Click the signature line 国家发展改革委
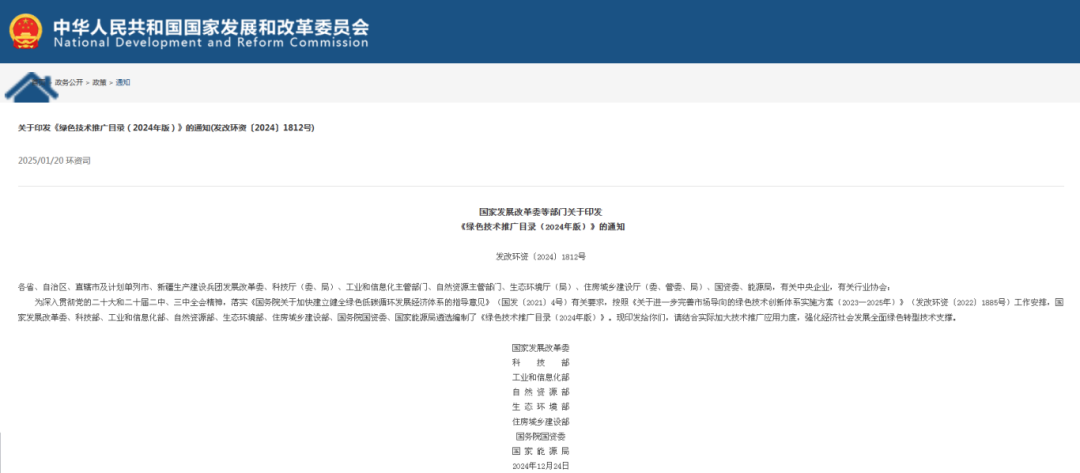 click(540, 348)
